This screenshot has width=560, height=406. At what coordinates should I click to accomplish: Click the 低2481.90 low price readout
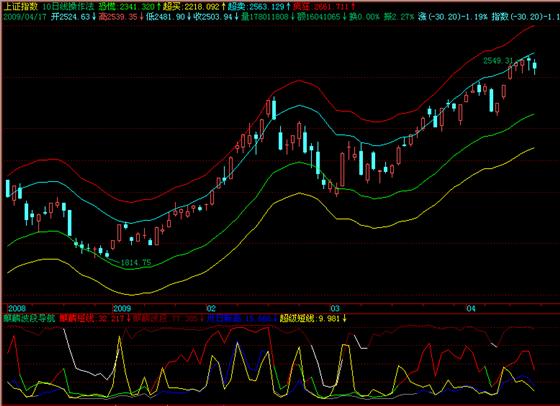pos(169,16)
